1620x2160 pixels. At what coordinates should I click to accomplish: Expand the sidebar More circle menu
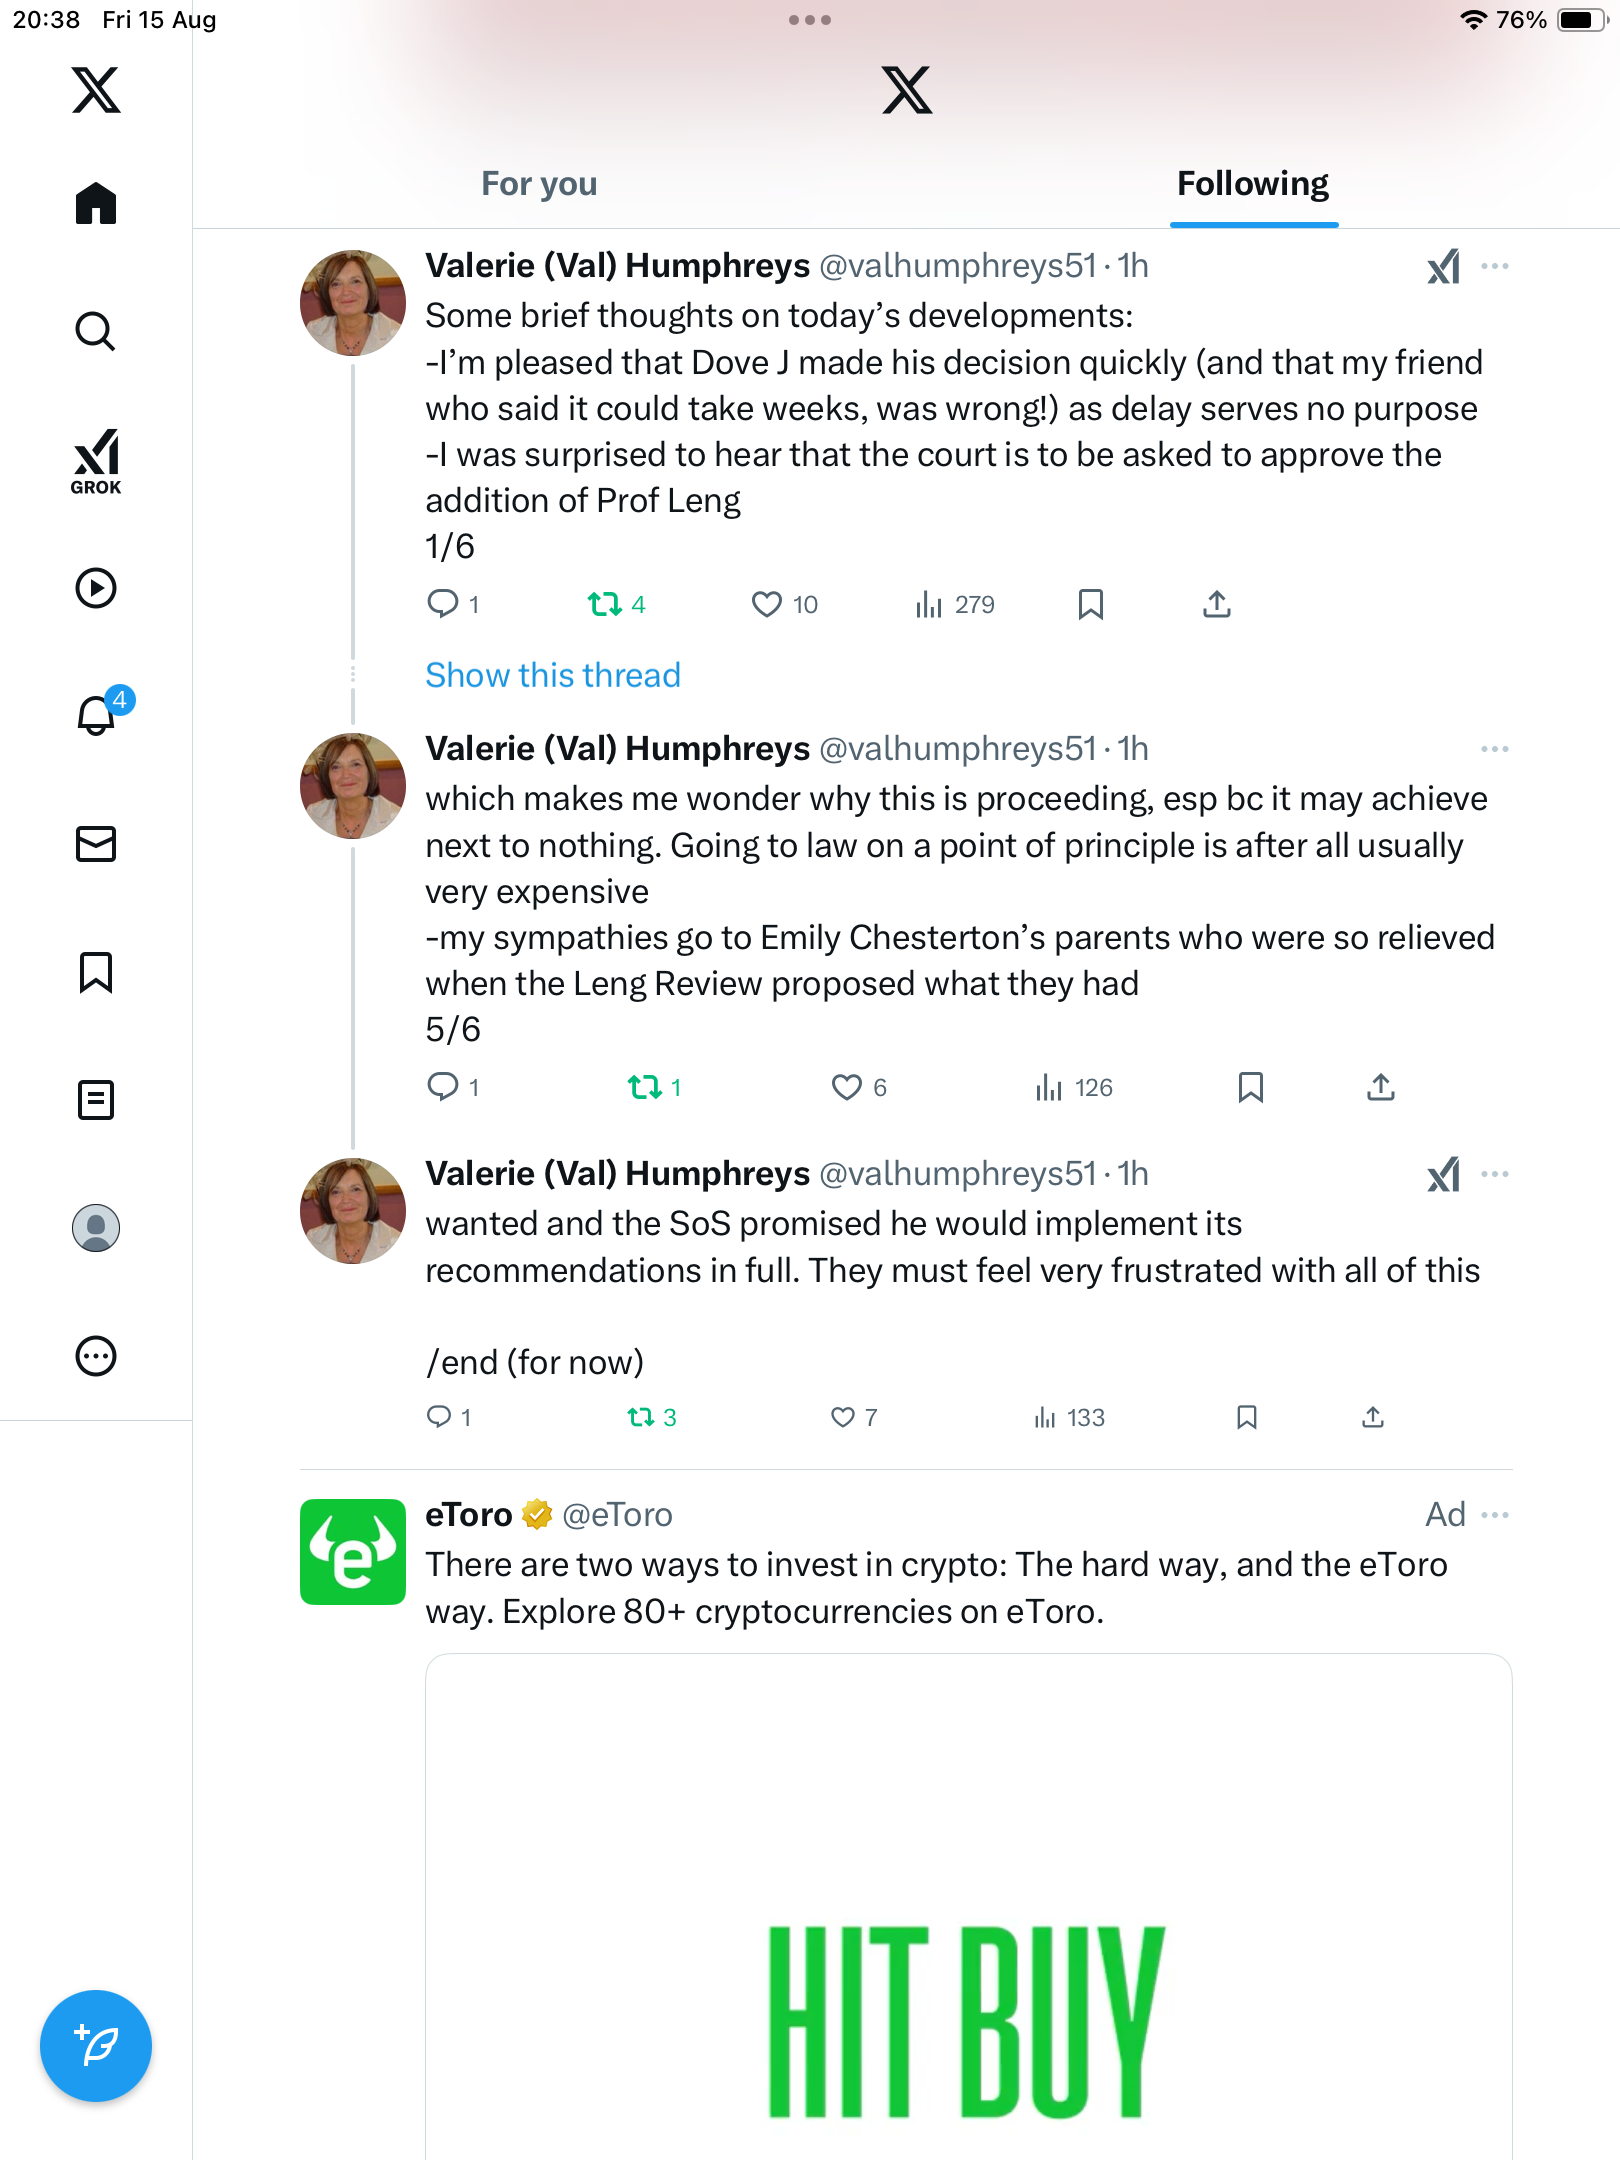point(96,1357)
